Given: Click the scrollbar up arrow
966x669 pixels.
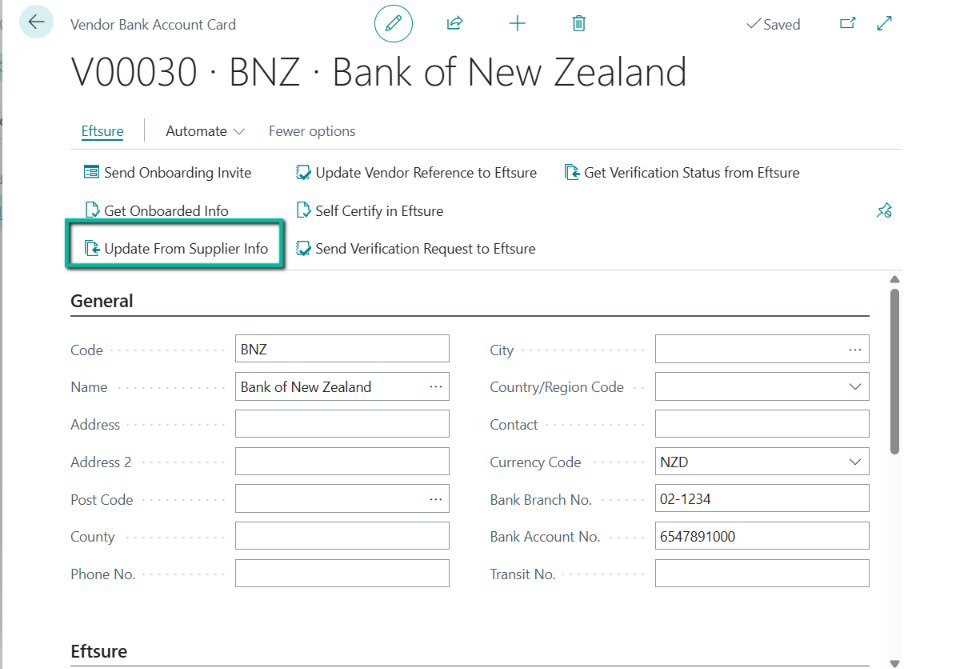Looking at the screenshot, I should [x=895, y=280].
